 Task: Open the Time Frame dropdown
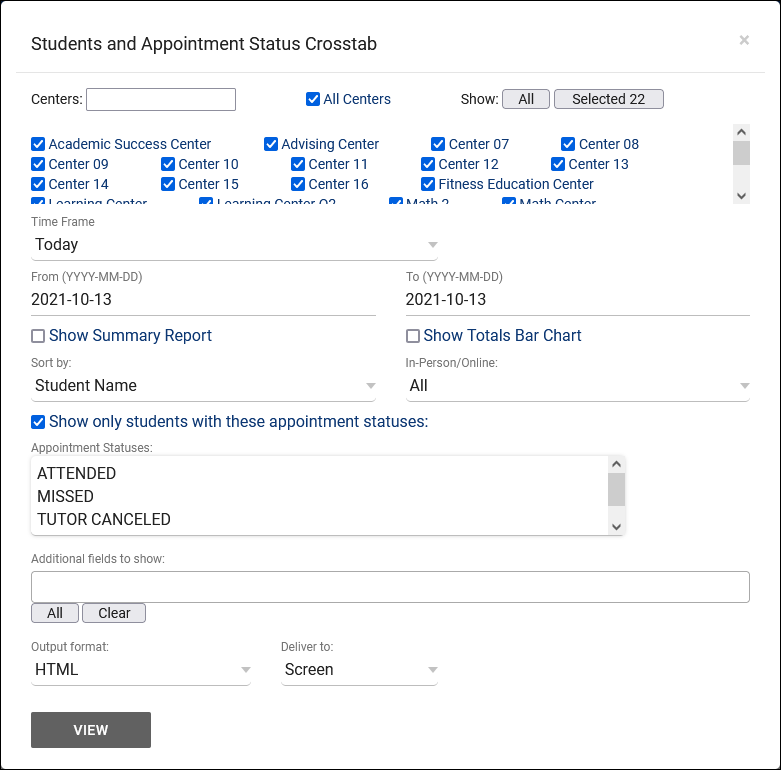pos(235,244)
